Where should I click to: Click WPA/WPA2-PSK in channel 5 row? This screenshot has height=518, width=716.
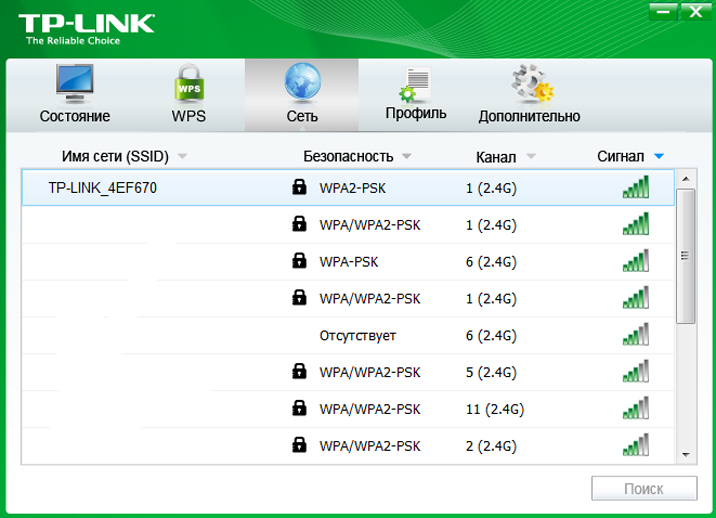click(x=370, y=372)
